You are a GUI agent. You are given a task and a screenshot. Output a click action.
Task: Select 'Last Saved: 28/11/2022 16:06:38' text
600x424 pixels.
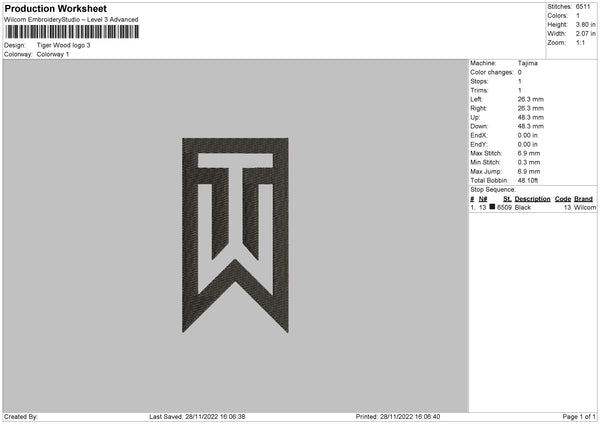click(197, 417)
